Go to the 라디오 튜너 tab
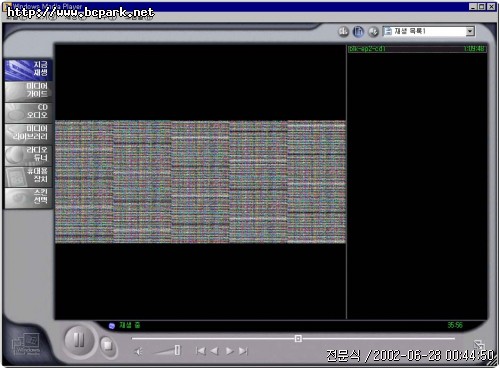Image resolution: width=500 pixels, height=368 pixels. coord(28,155)
